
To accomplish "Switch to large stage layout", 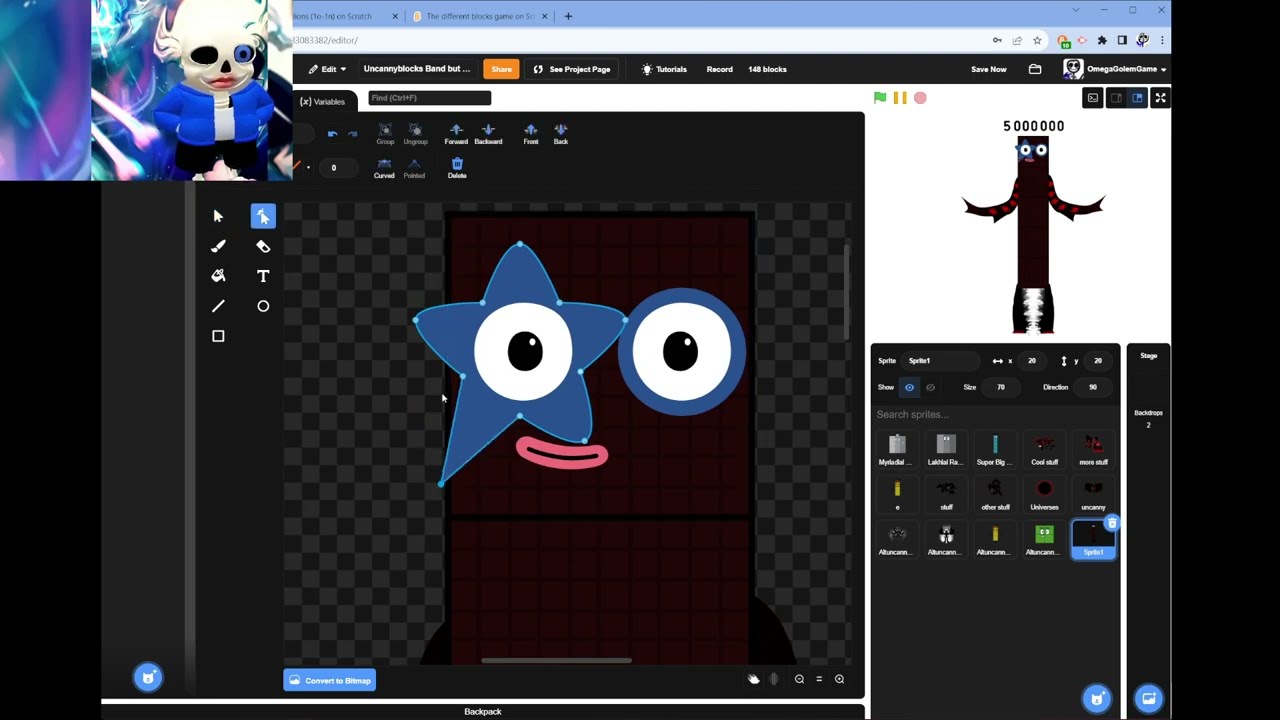I will tap(1137, 97).
